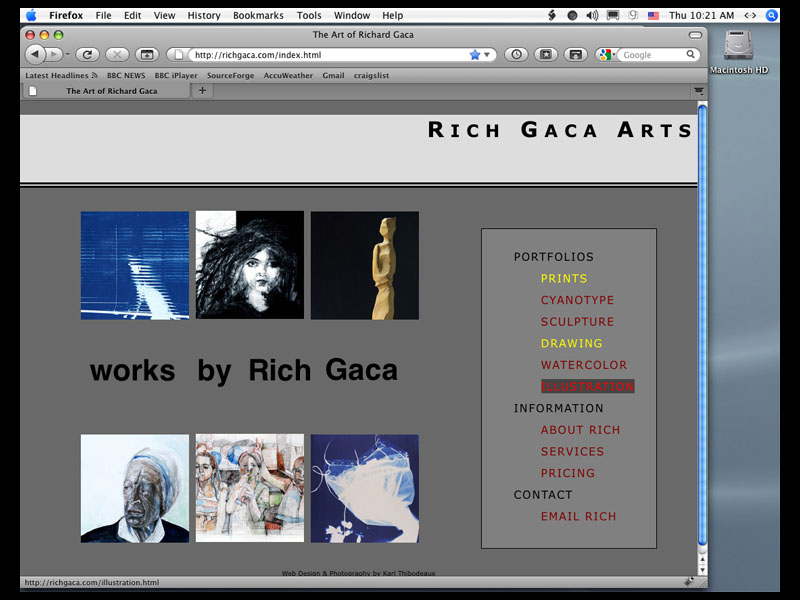Screen dimensions: 800x600
Task: Open the Apple menu
Action: click(31, 15)
